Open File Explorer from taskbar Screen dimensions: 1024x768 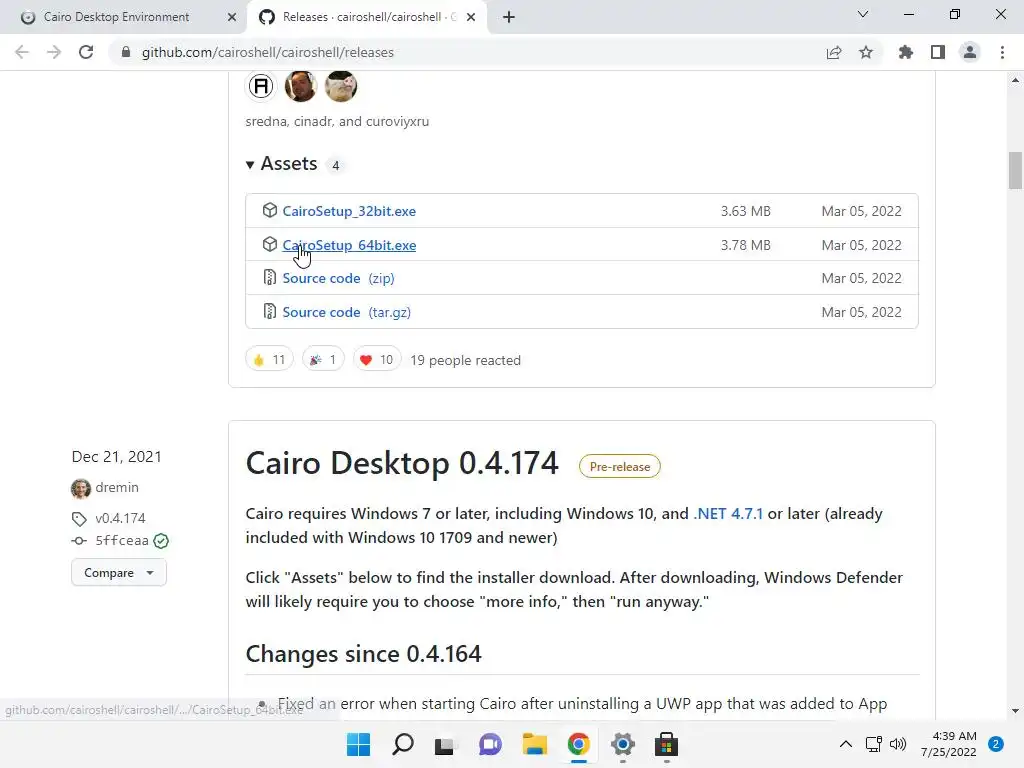[x=534, y=744]
